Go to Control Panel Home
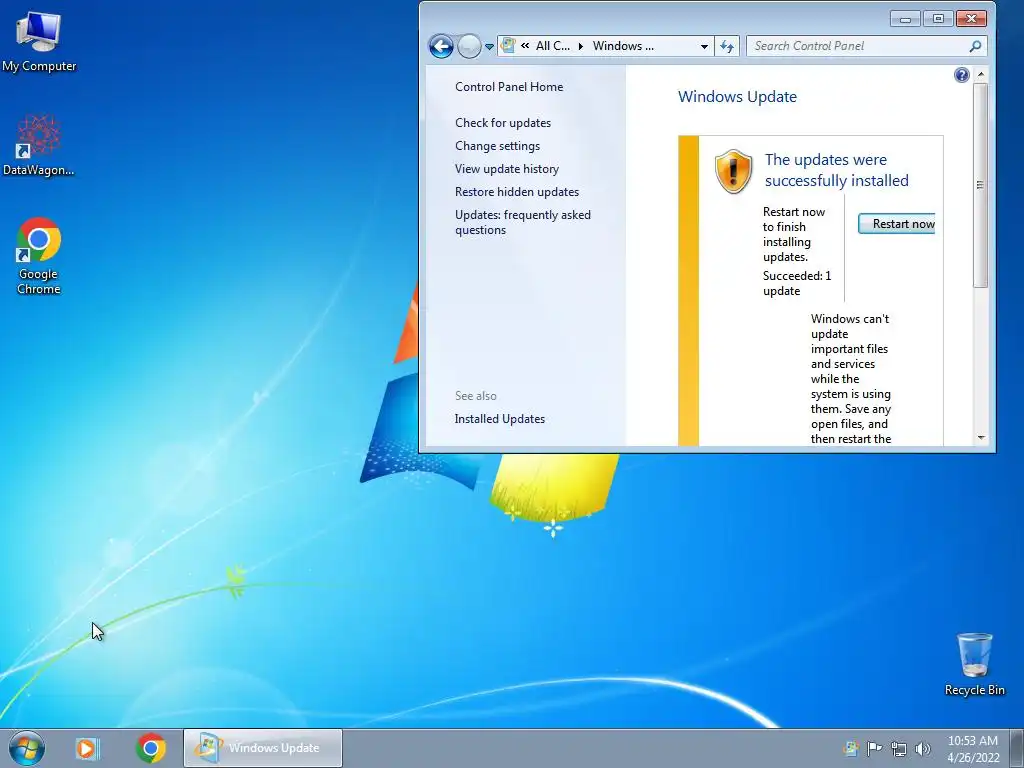 click(509, 87)
